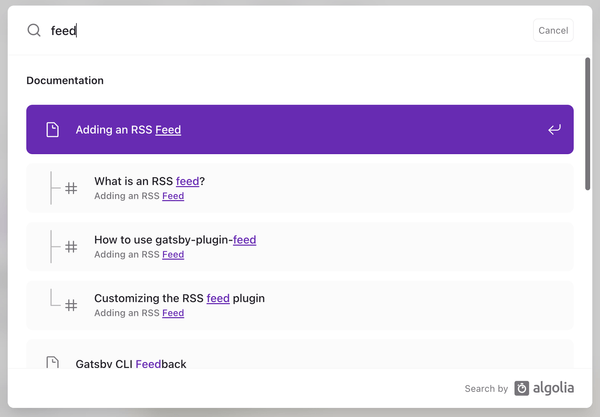600x417 pixels.
Task: Open the What is an RSS feed? section
Action: pos(300,188)
